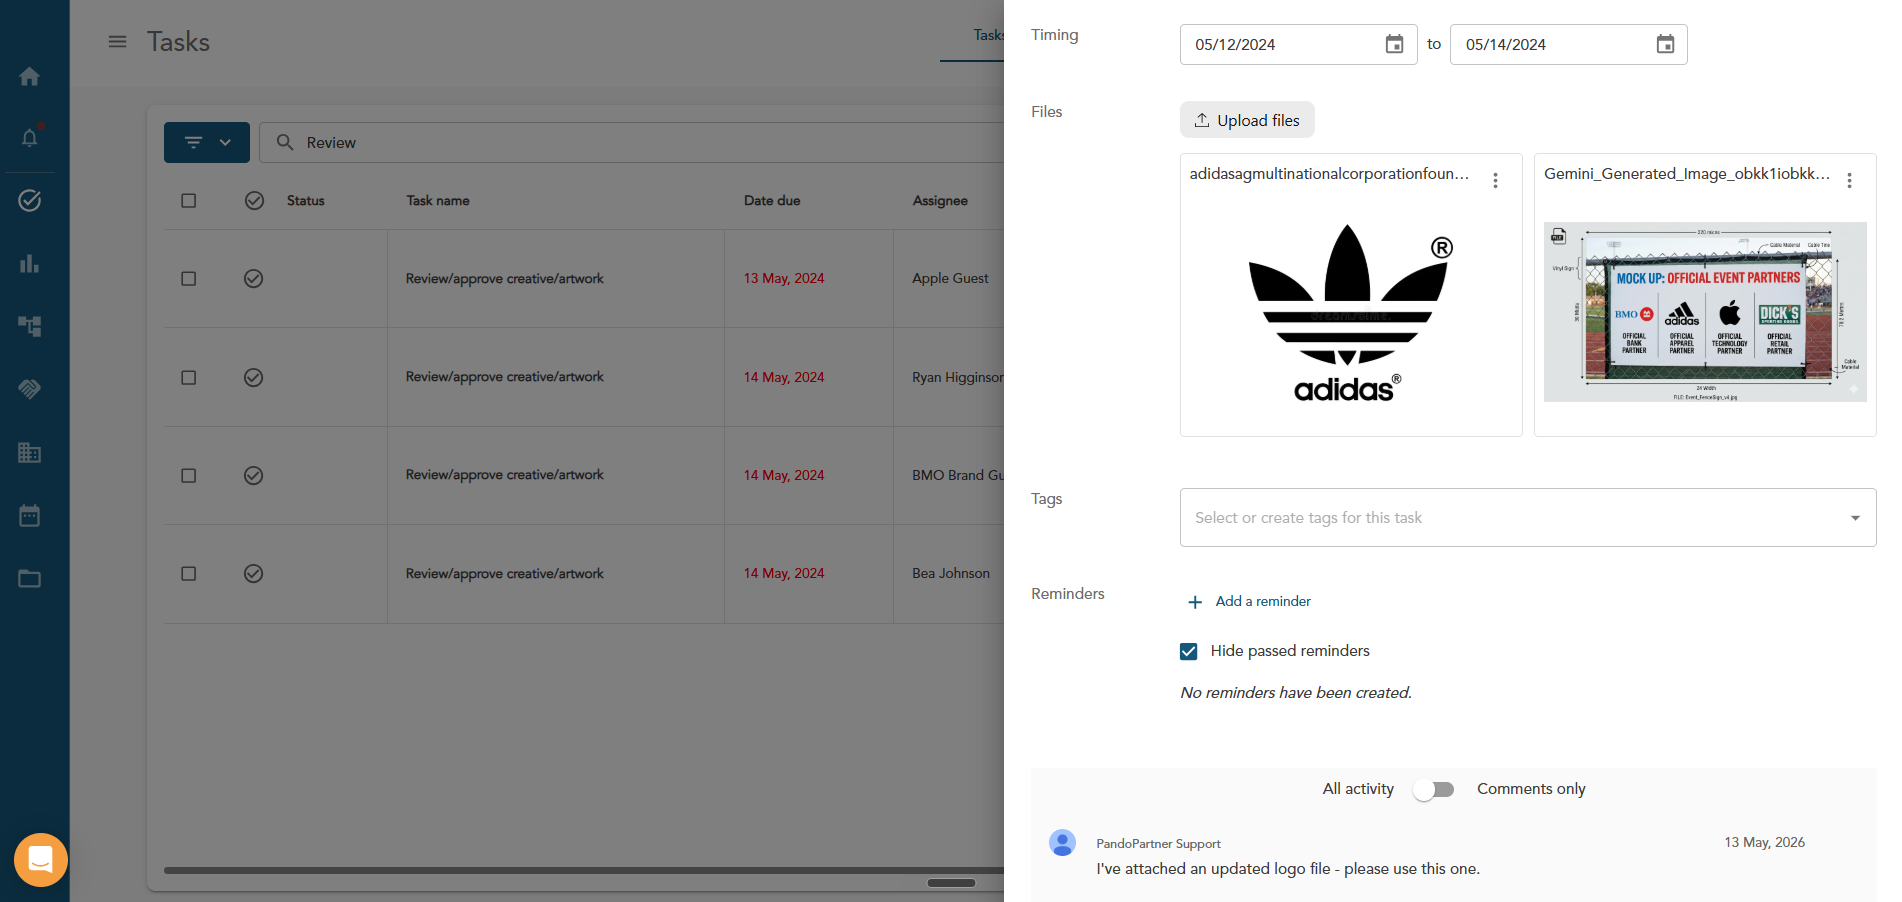Mark Ryan Higginson task status complete
The width and height of the screenshot is (1902, 902).
click(x=254, y=377)
